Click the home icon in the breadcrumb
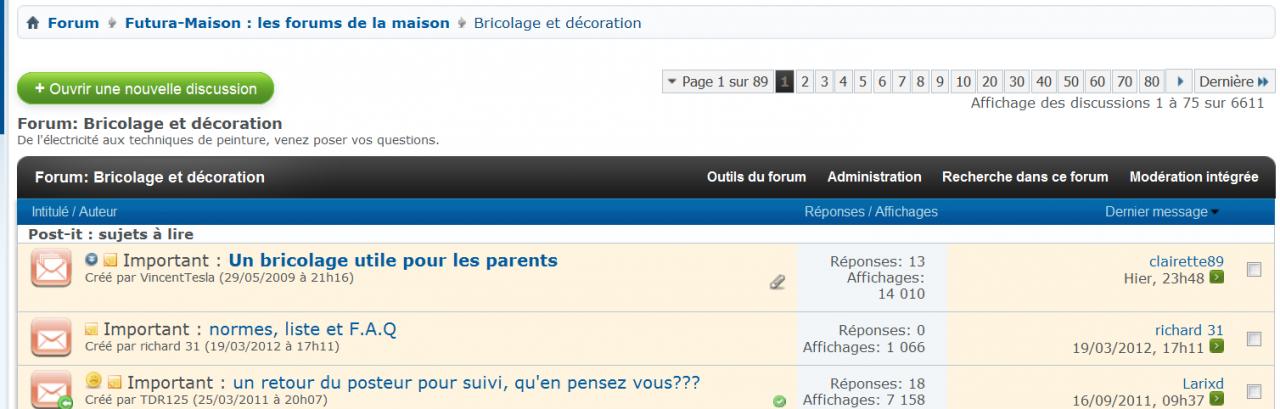The image size is (1280, 409). (33, 23)
